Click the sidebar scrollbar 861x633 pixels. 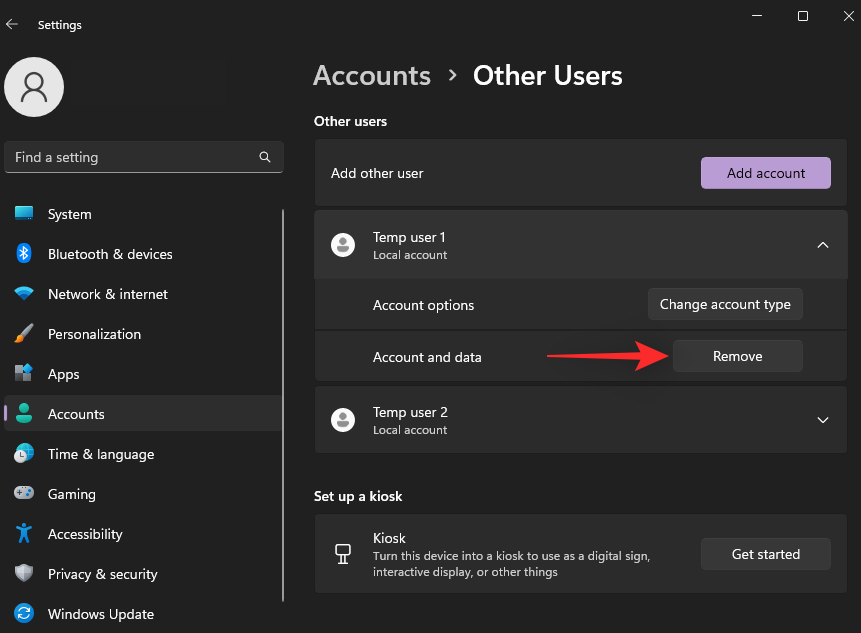coord(283,405)
